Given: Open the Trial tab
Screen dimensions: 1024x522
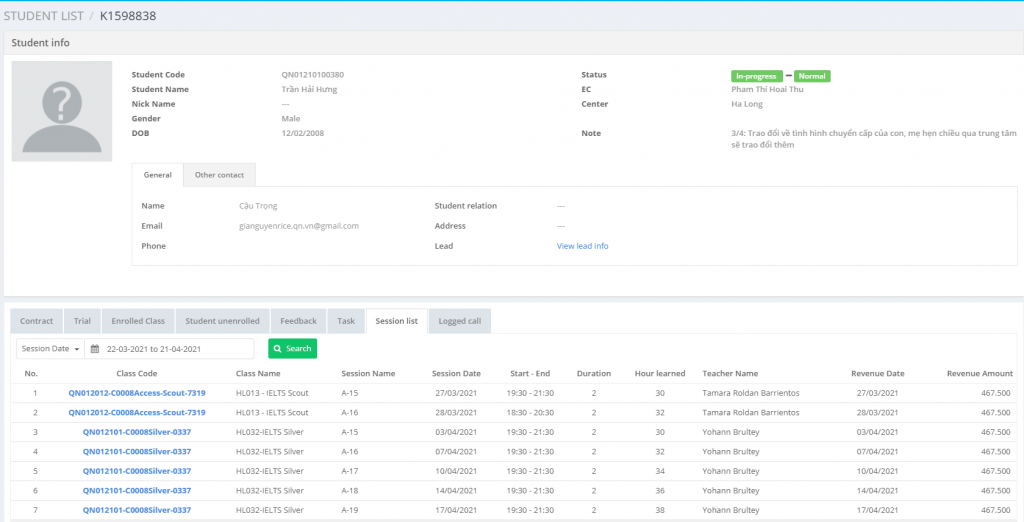Looking at the screenshot, I should click(x=82, y=321).
